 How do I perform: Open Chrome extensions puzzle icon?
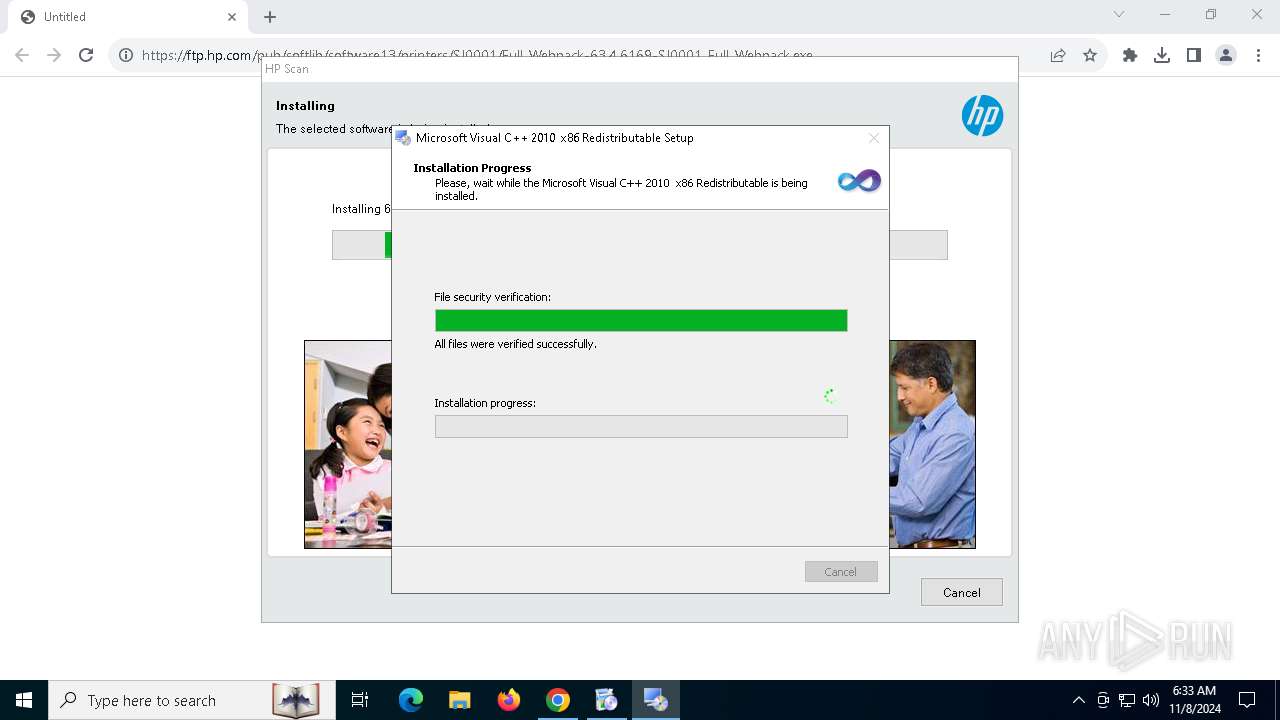1130,55
